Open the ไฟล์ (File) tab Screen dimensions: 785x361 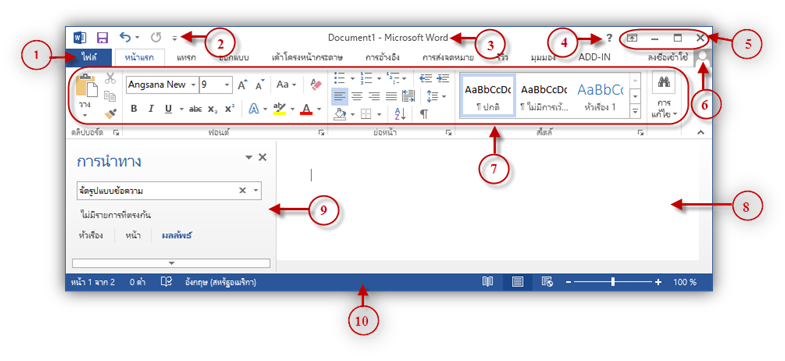tap(89, 57)
